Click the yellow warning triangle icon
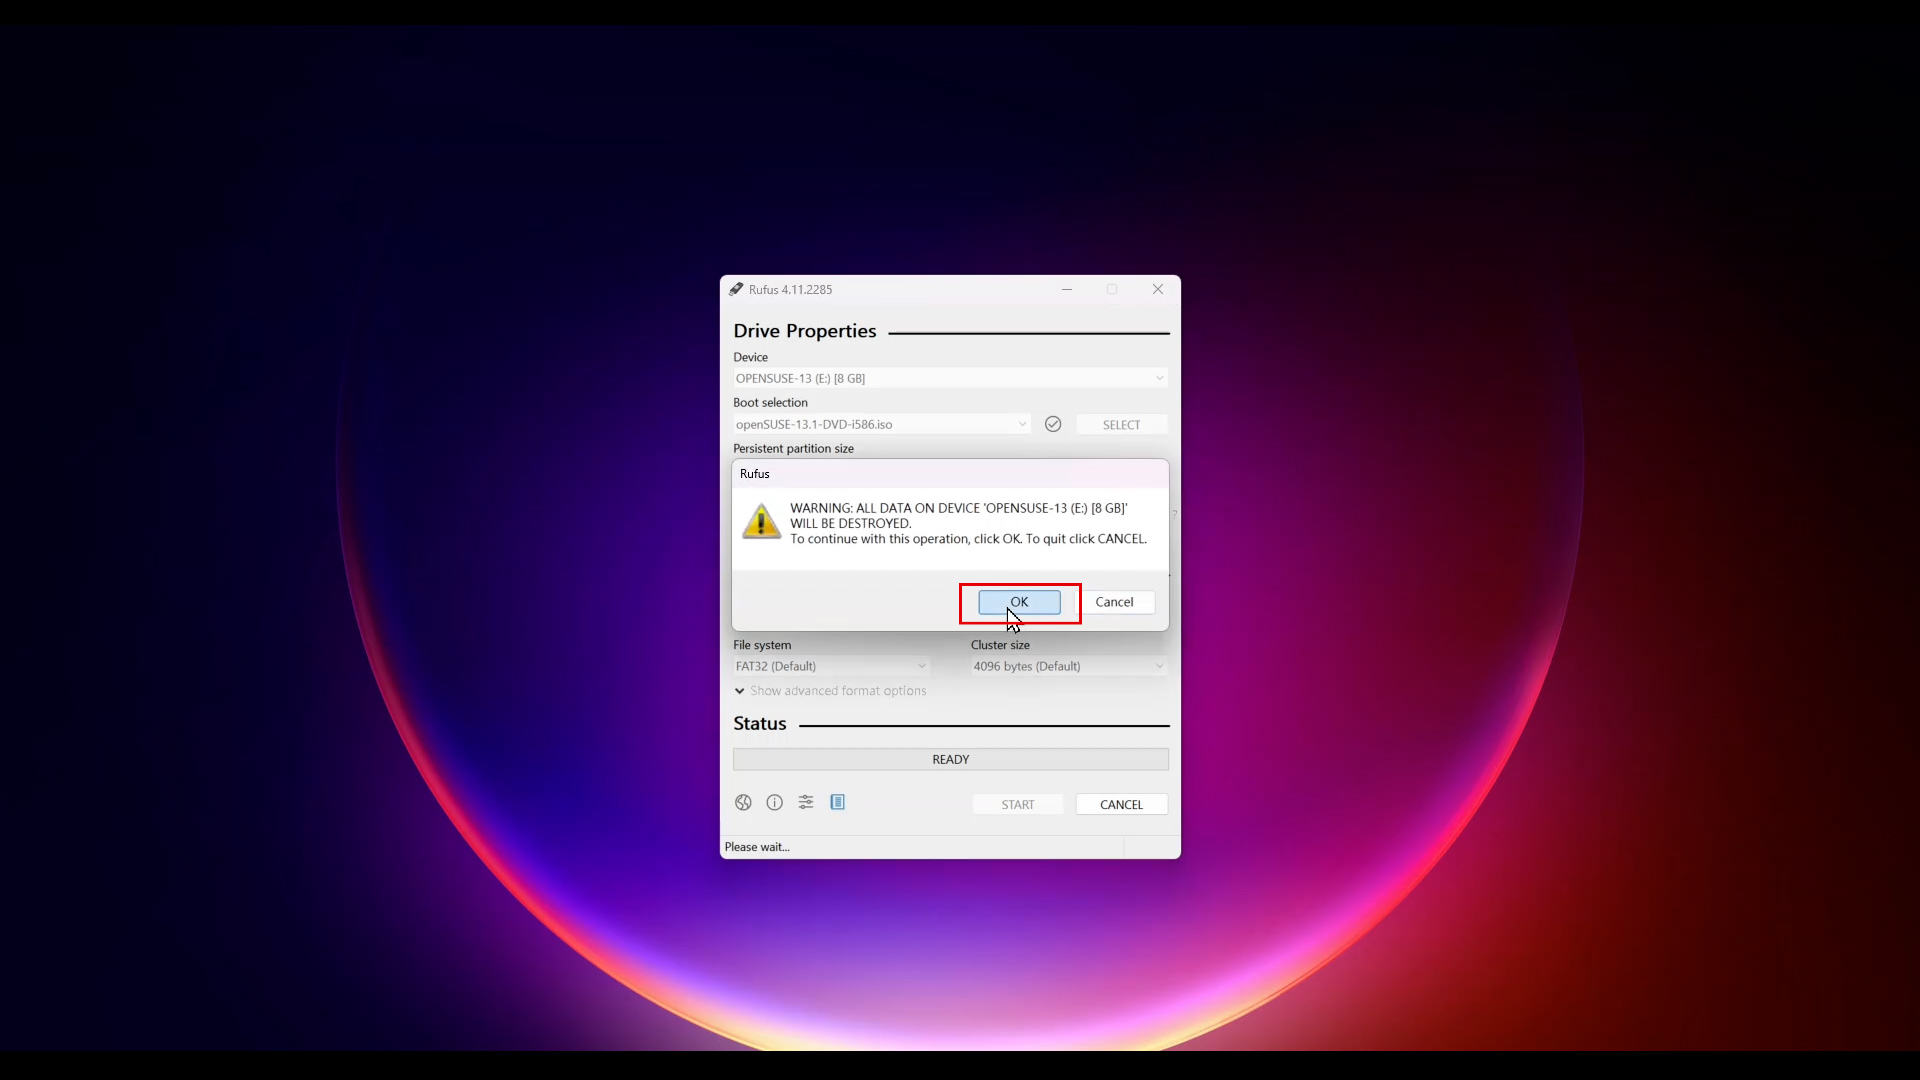This screenshot has height=1080, width=1920. pos(761,522)
